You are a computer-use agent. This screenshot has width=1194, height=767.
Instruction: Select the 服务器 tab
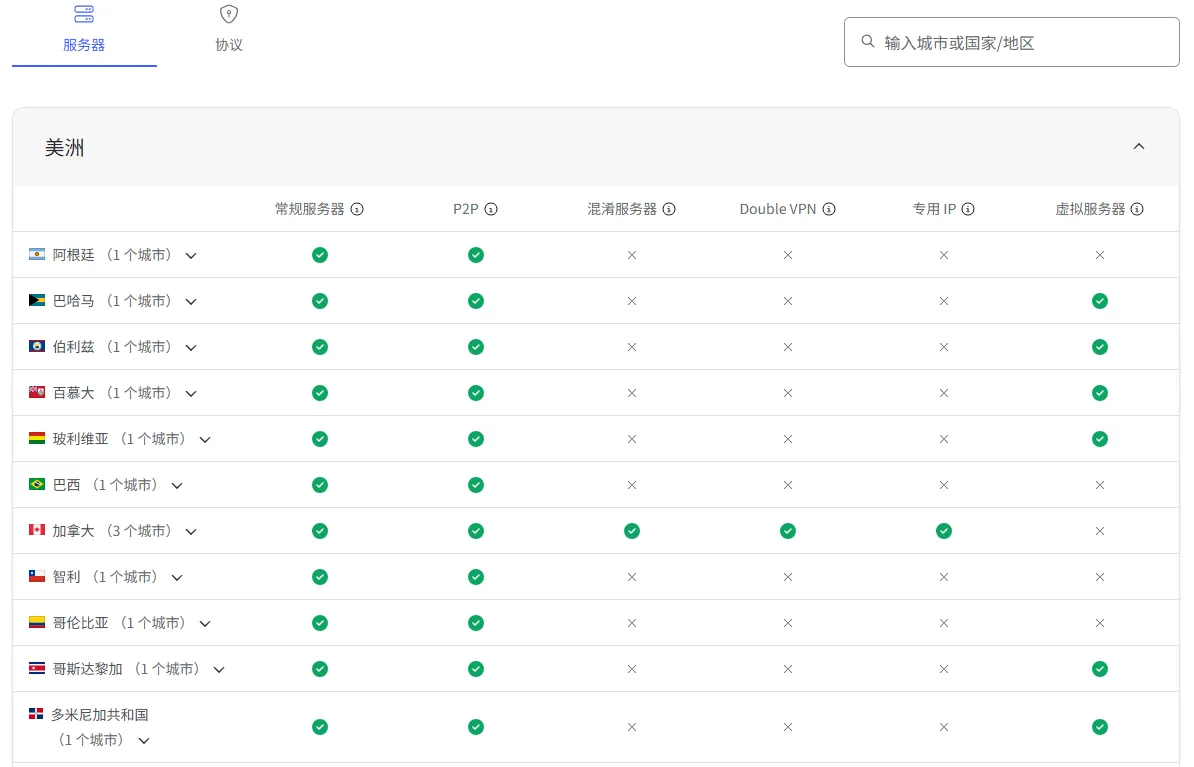tap(84, 30)
